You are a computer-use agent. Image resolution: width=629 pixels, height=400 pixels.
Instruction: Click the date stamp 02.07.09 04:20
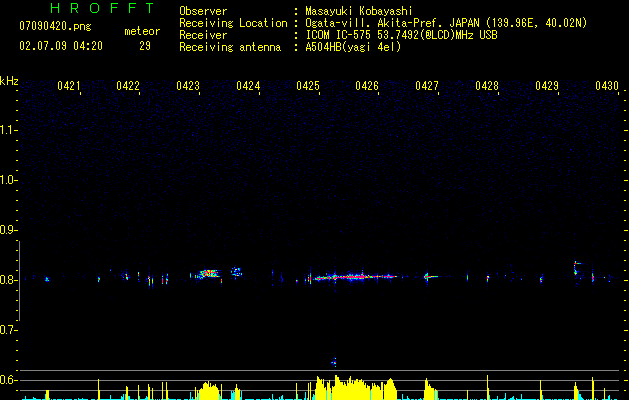click(61, 46)
